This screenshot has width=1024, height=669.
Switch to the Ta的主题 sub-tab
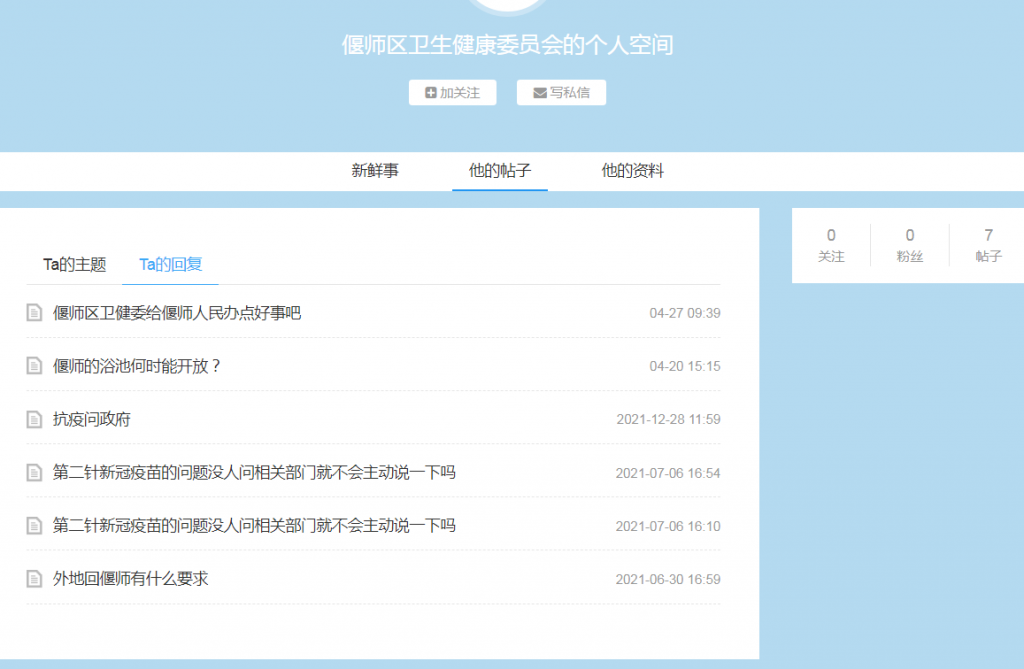pyautogui.click(x=74, y=265)
